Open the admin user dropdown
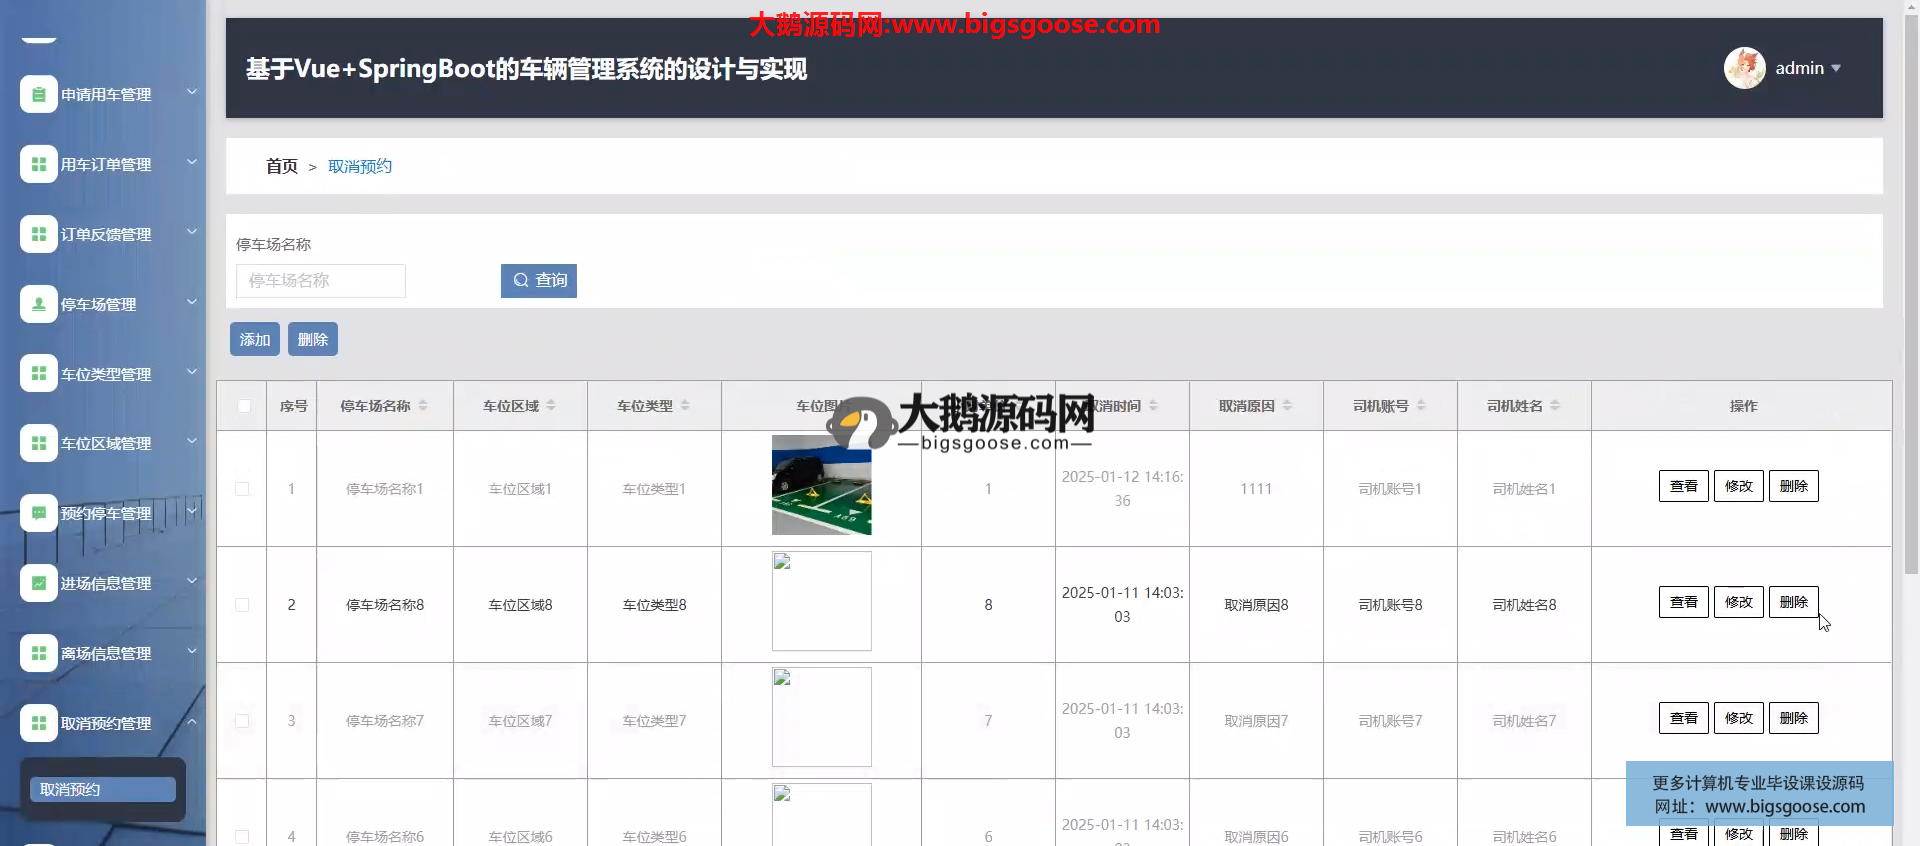Image resolution: width=1920 pixels, height=846 pixels. [x=1809, y=68]
